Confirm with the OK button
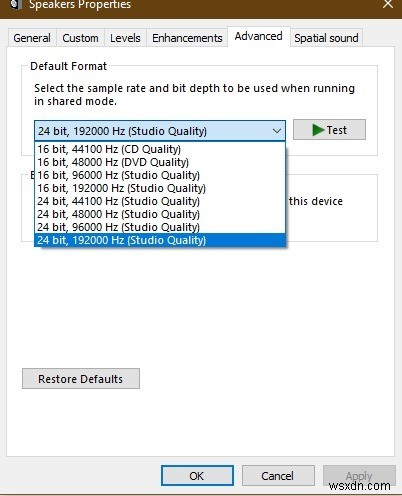Image resolution: width=402 pixels, height=496 pixels. coord(197,476)
